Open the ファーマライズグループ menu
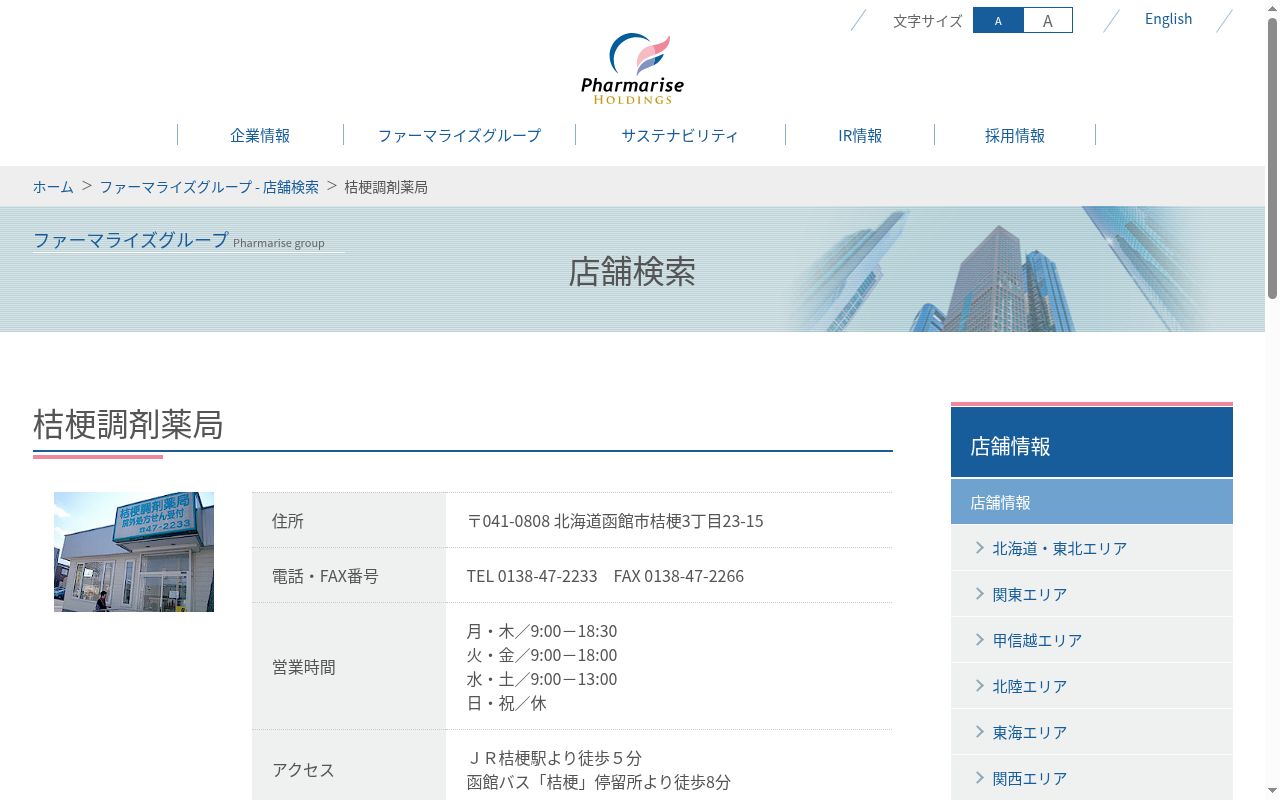Viewport: 1280px width, 800px height. [x=459, y=135]
